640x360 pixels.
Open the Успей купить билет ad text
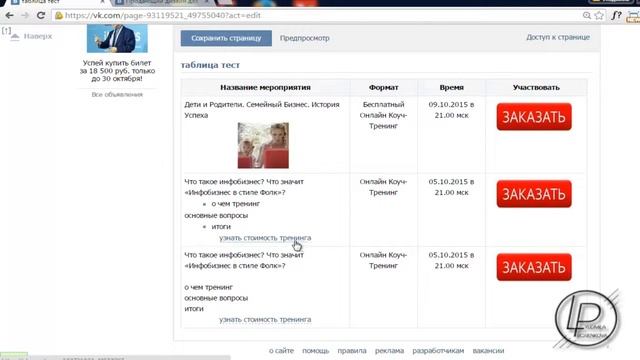click(117, 71)
